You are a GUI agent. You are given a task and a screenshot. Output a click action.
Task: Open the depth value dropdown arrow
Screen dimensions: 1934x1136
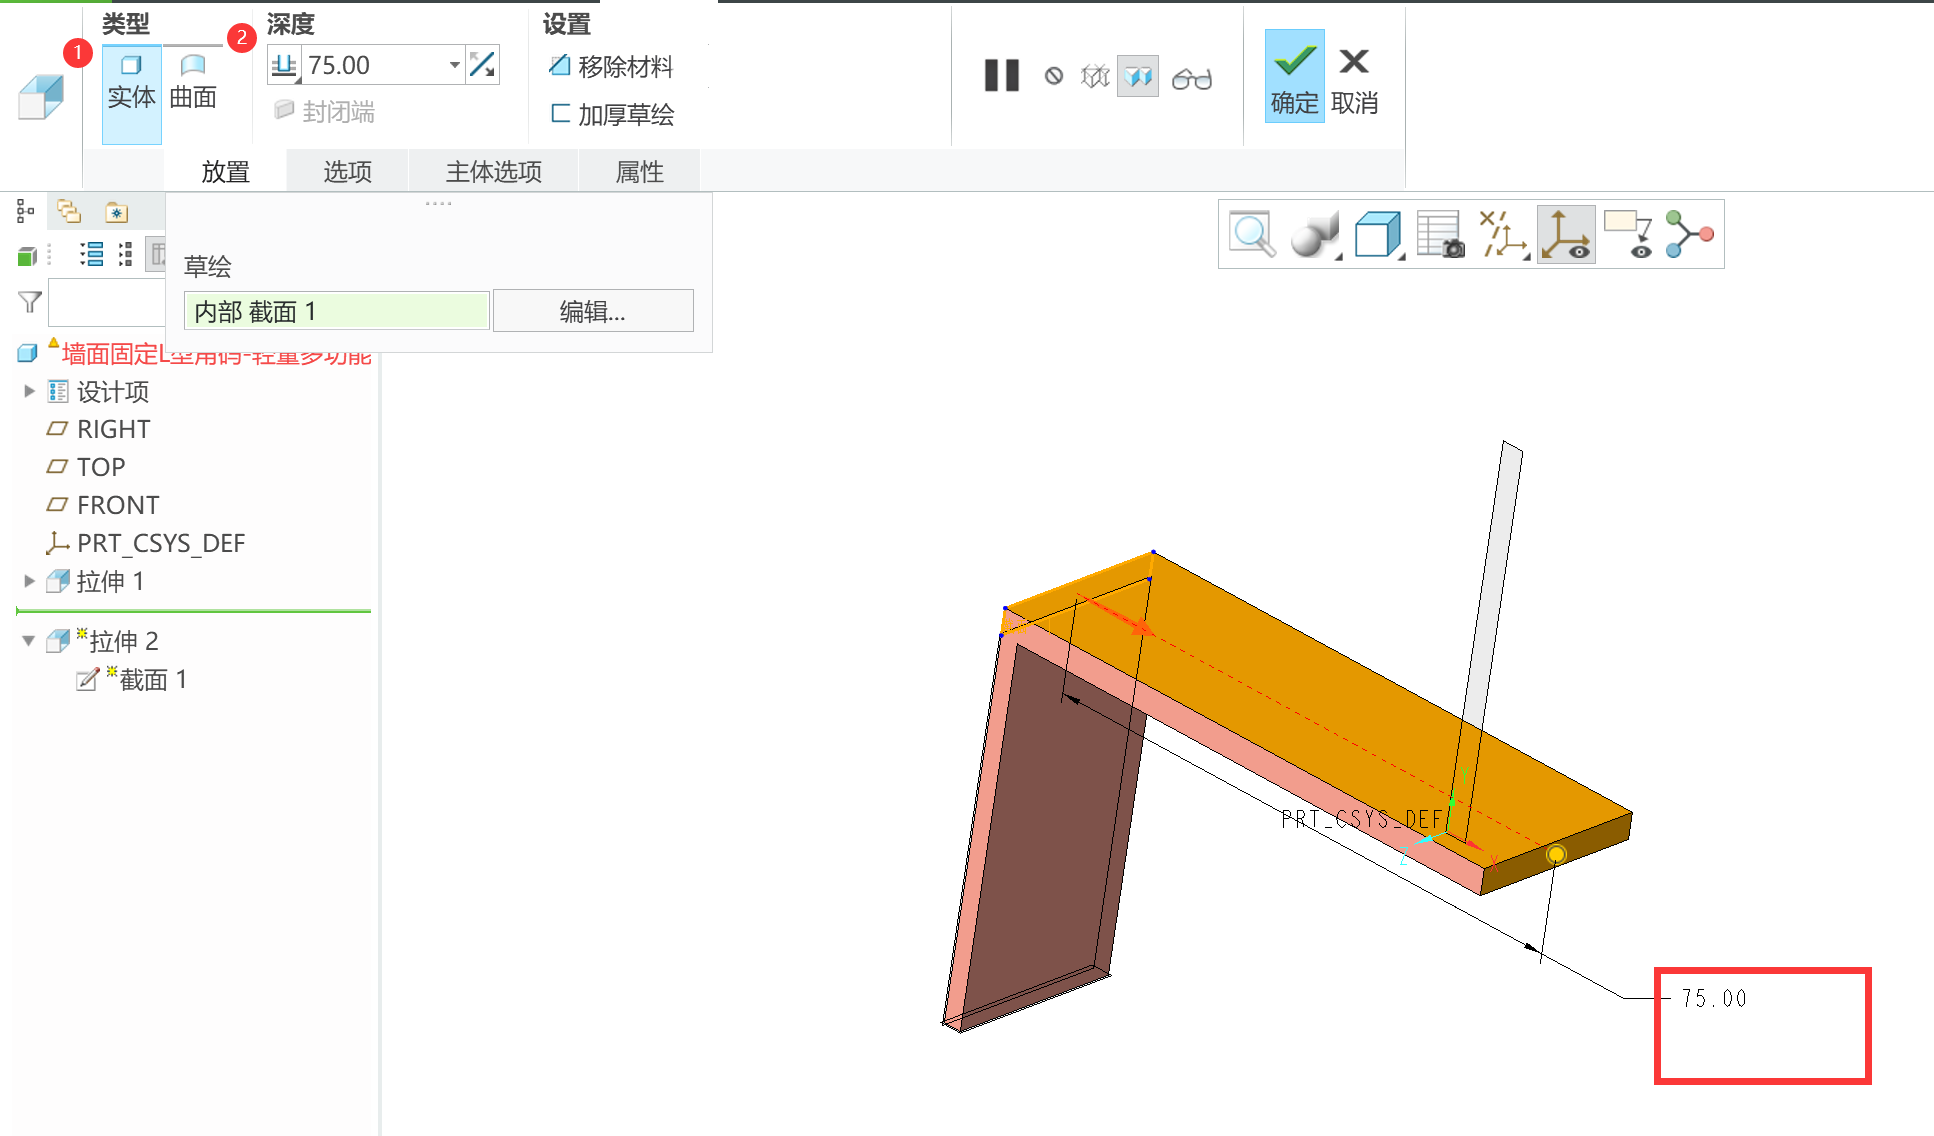(454, 65)
